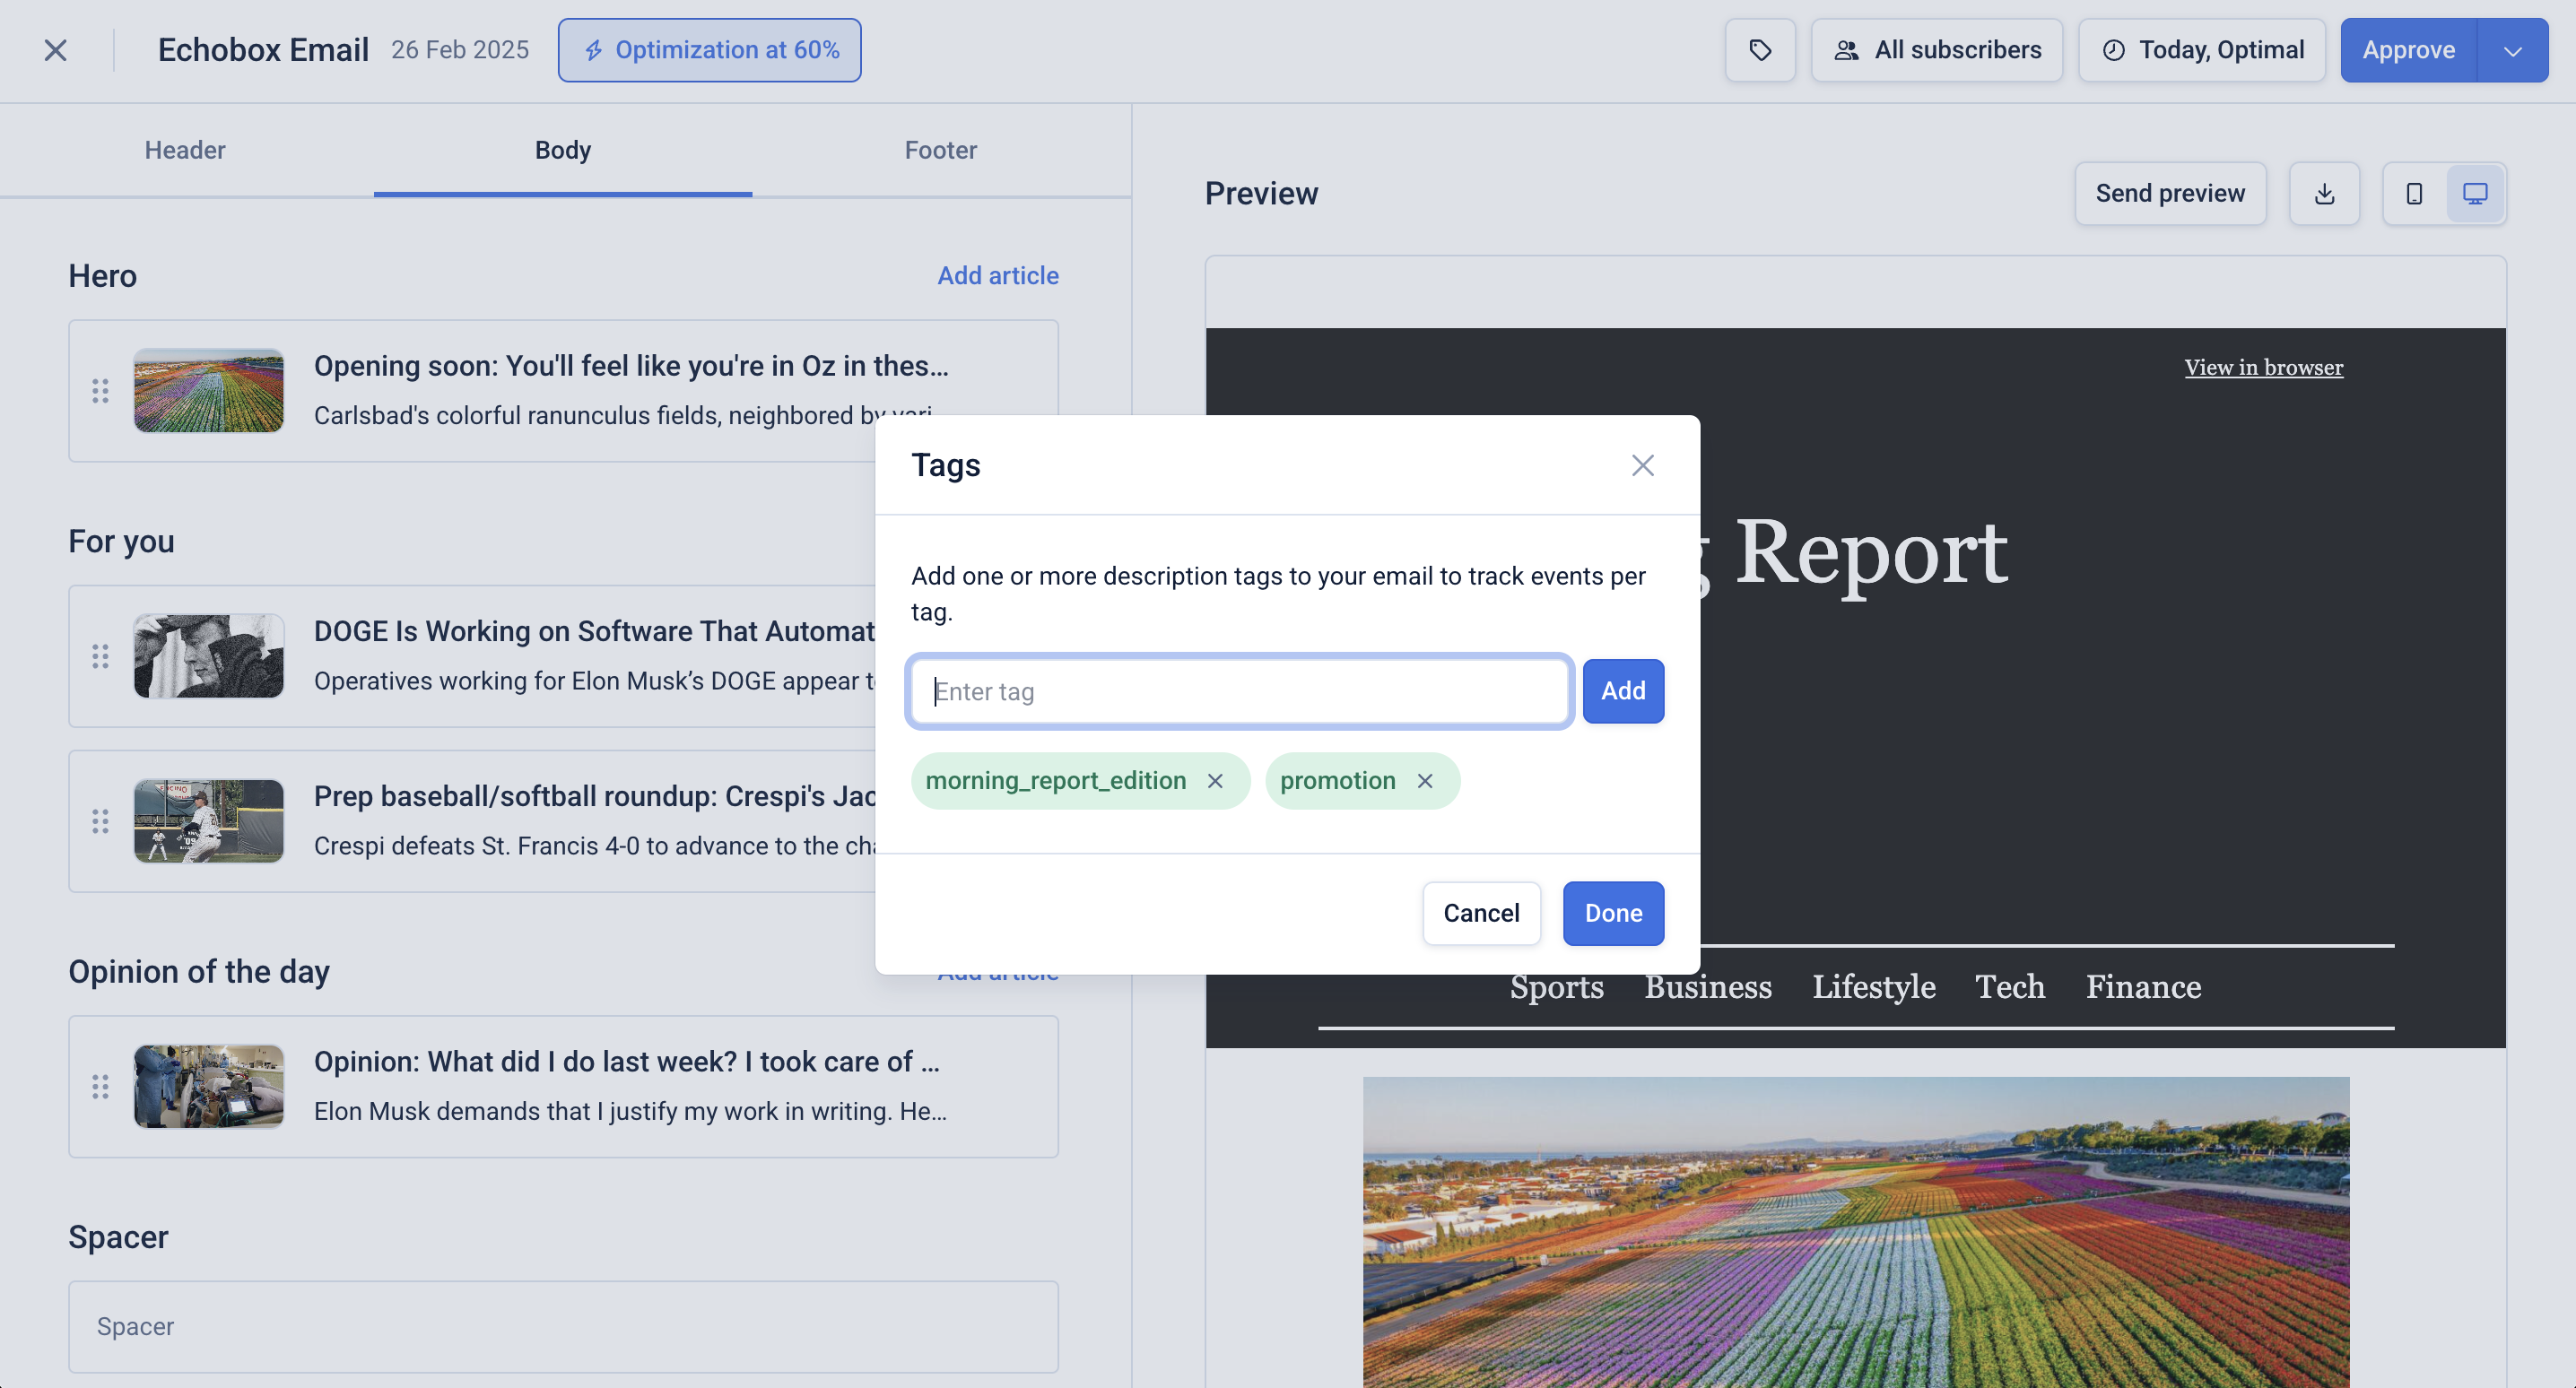Remove the morning_report_edition tag
2576x1388 pixels.
[1215, 781]
